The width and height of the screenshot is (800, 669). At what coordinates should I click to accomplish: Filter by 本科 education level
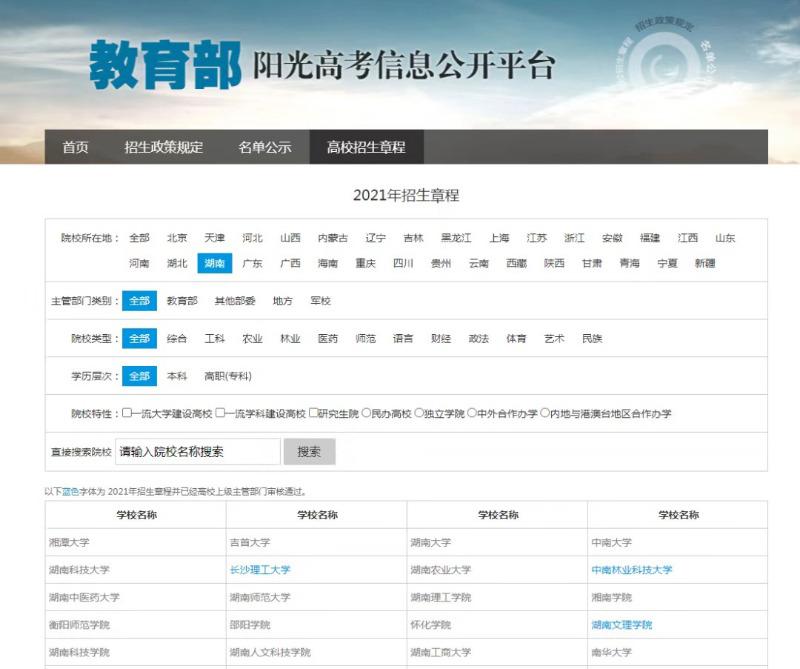[x=177, y=376]
